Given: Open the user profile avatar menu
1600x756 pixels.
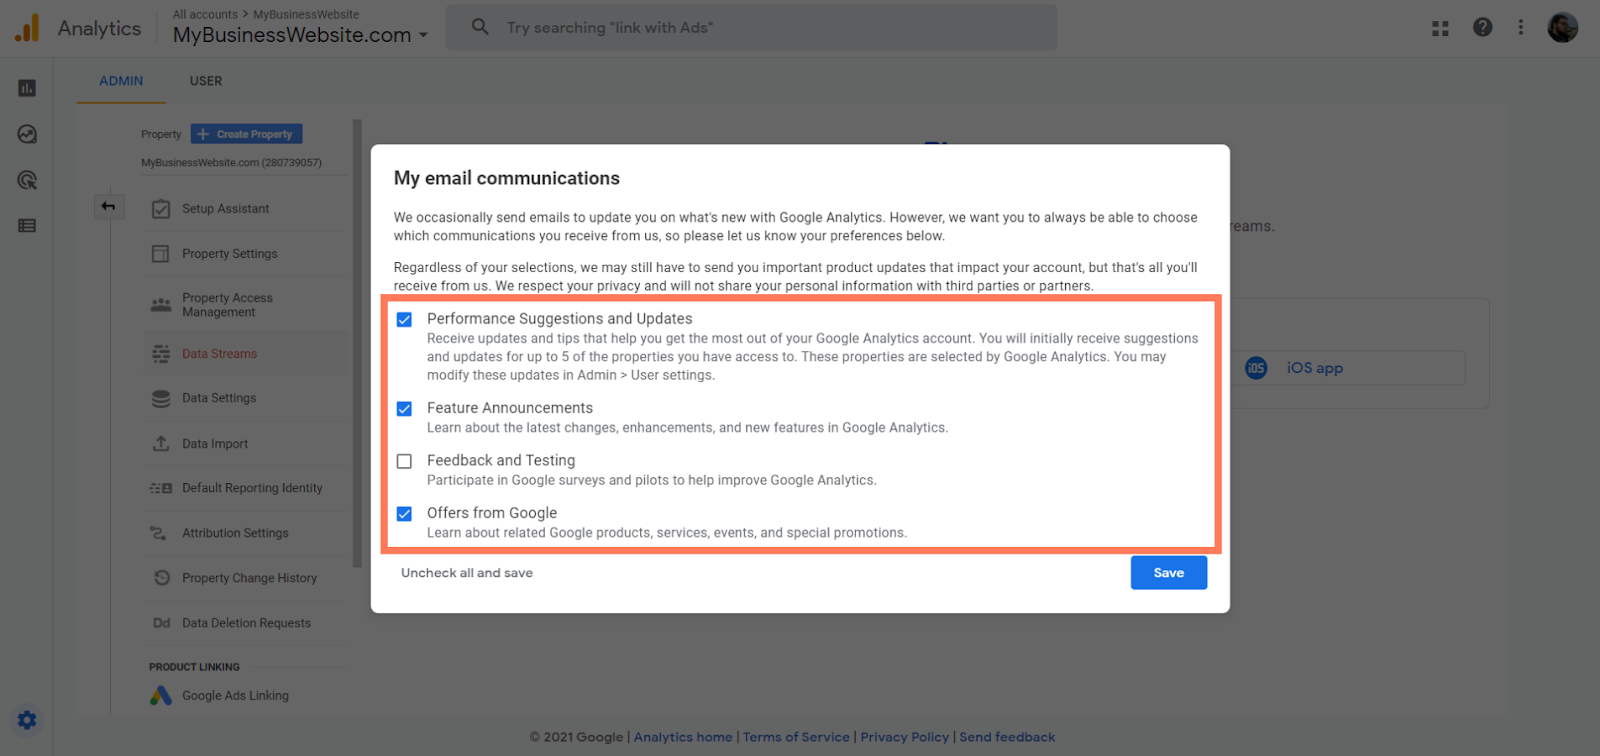Looking at the screenshot, I should click(1562, 28).
